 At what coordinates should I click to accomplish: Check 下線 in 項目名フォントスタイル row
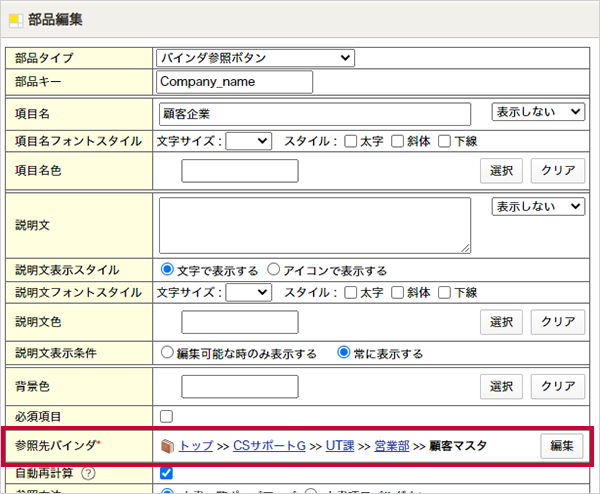[444, 141]
